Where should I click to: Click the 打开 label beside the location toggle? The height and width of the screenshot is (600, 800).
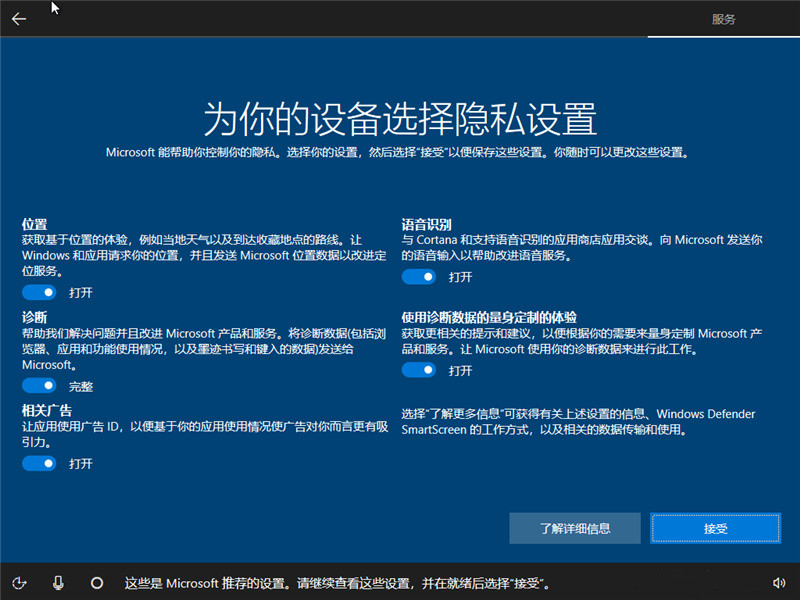point(81,291)
